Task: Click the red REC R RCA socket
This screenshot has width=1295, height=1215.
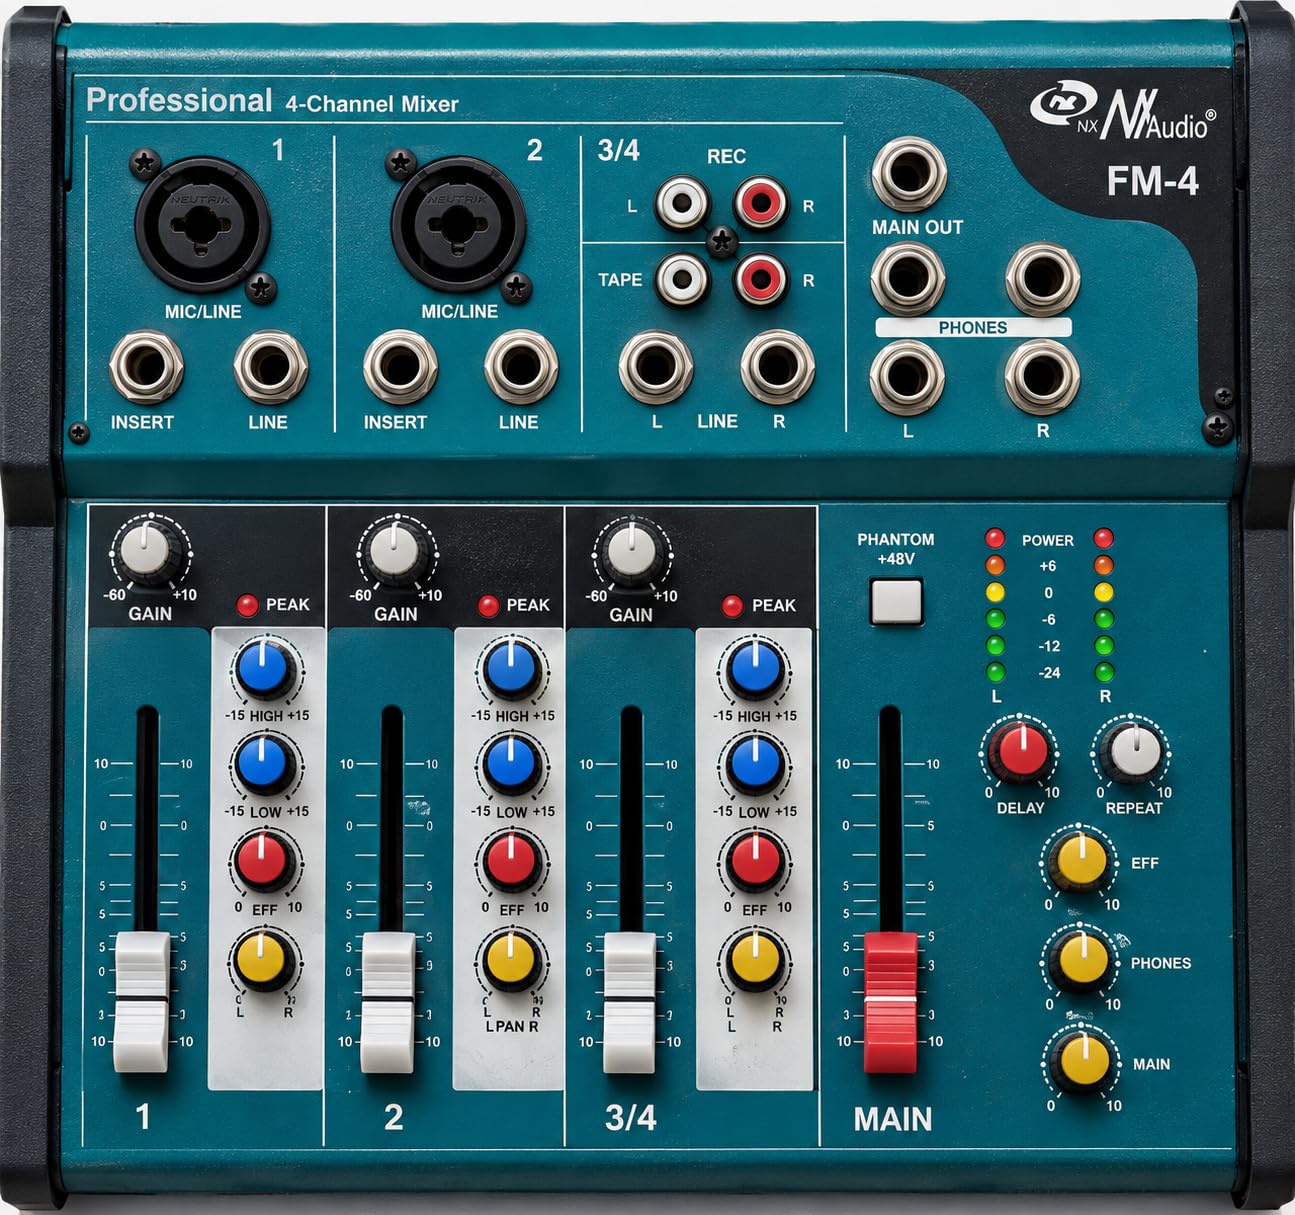Action: [x=761, y=203]
